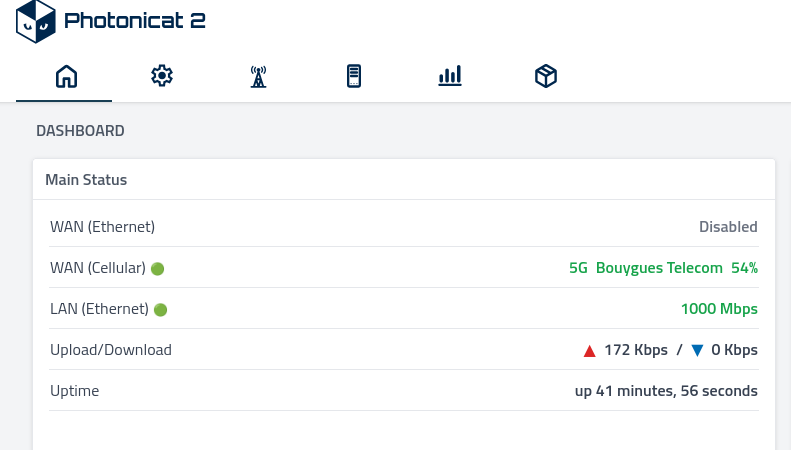Screen dimensions: 791x450
Task: Click the red upload arrow indicator
Action: pyautogui.click(x=589, y=351)
